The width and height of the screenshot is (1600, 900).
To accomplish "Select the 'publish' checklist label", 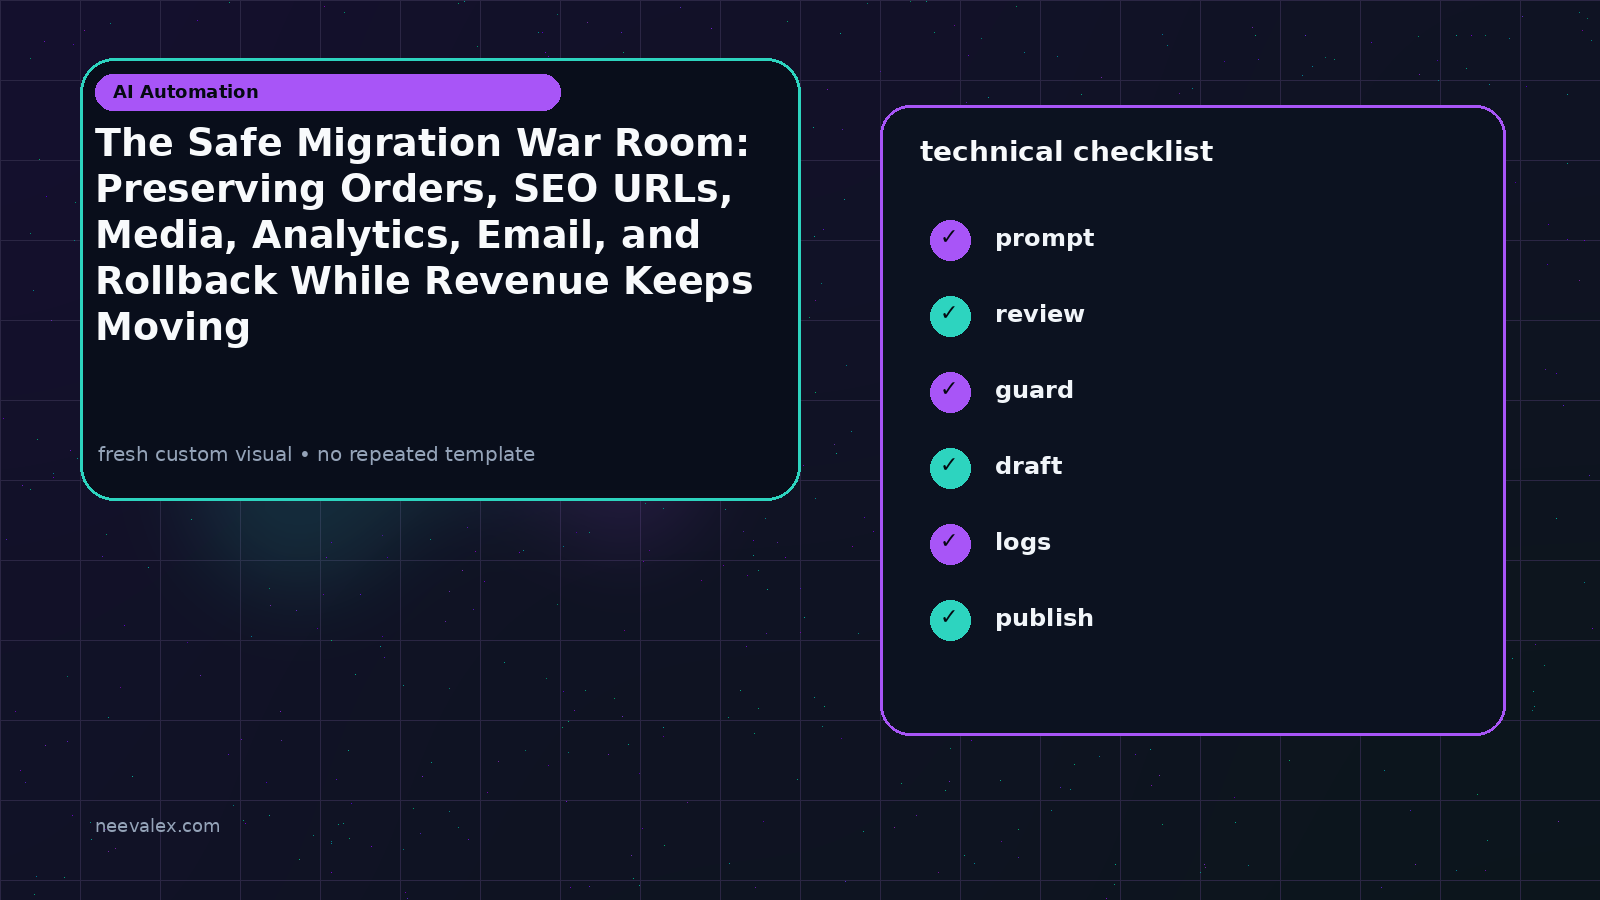I will pos(1044,618).
